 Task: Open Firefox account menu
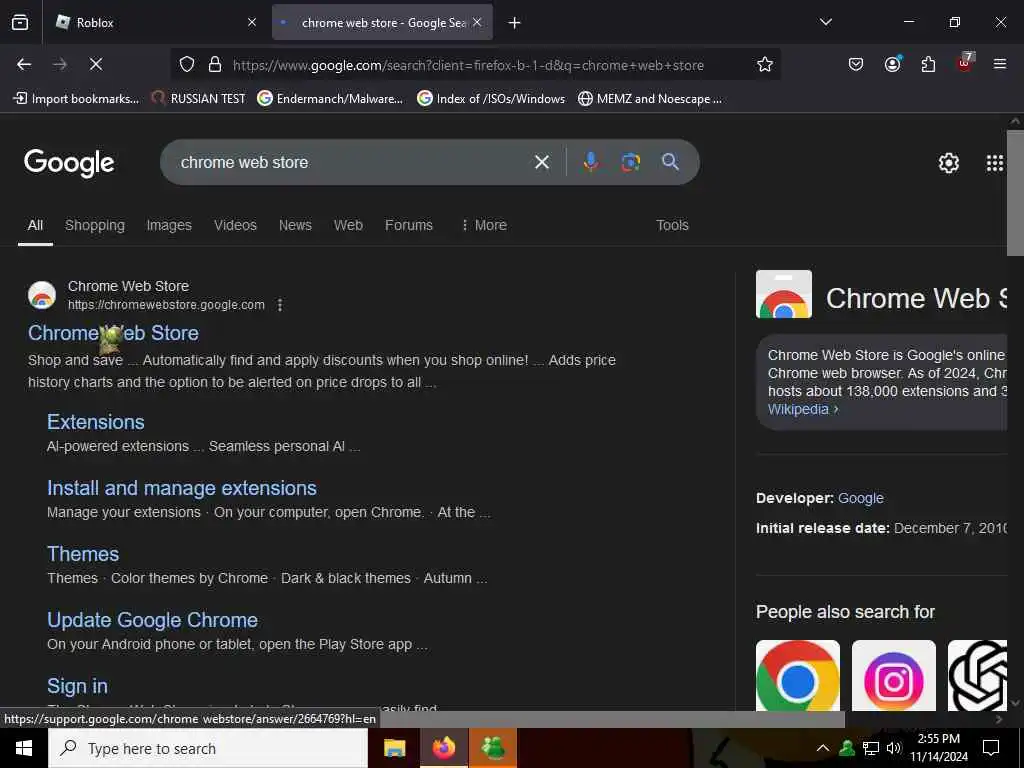[893, 64]
